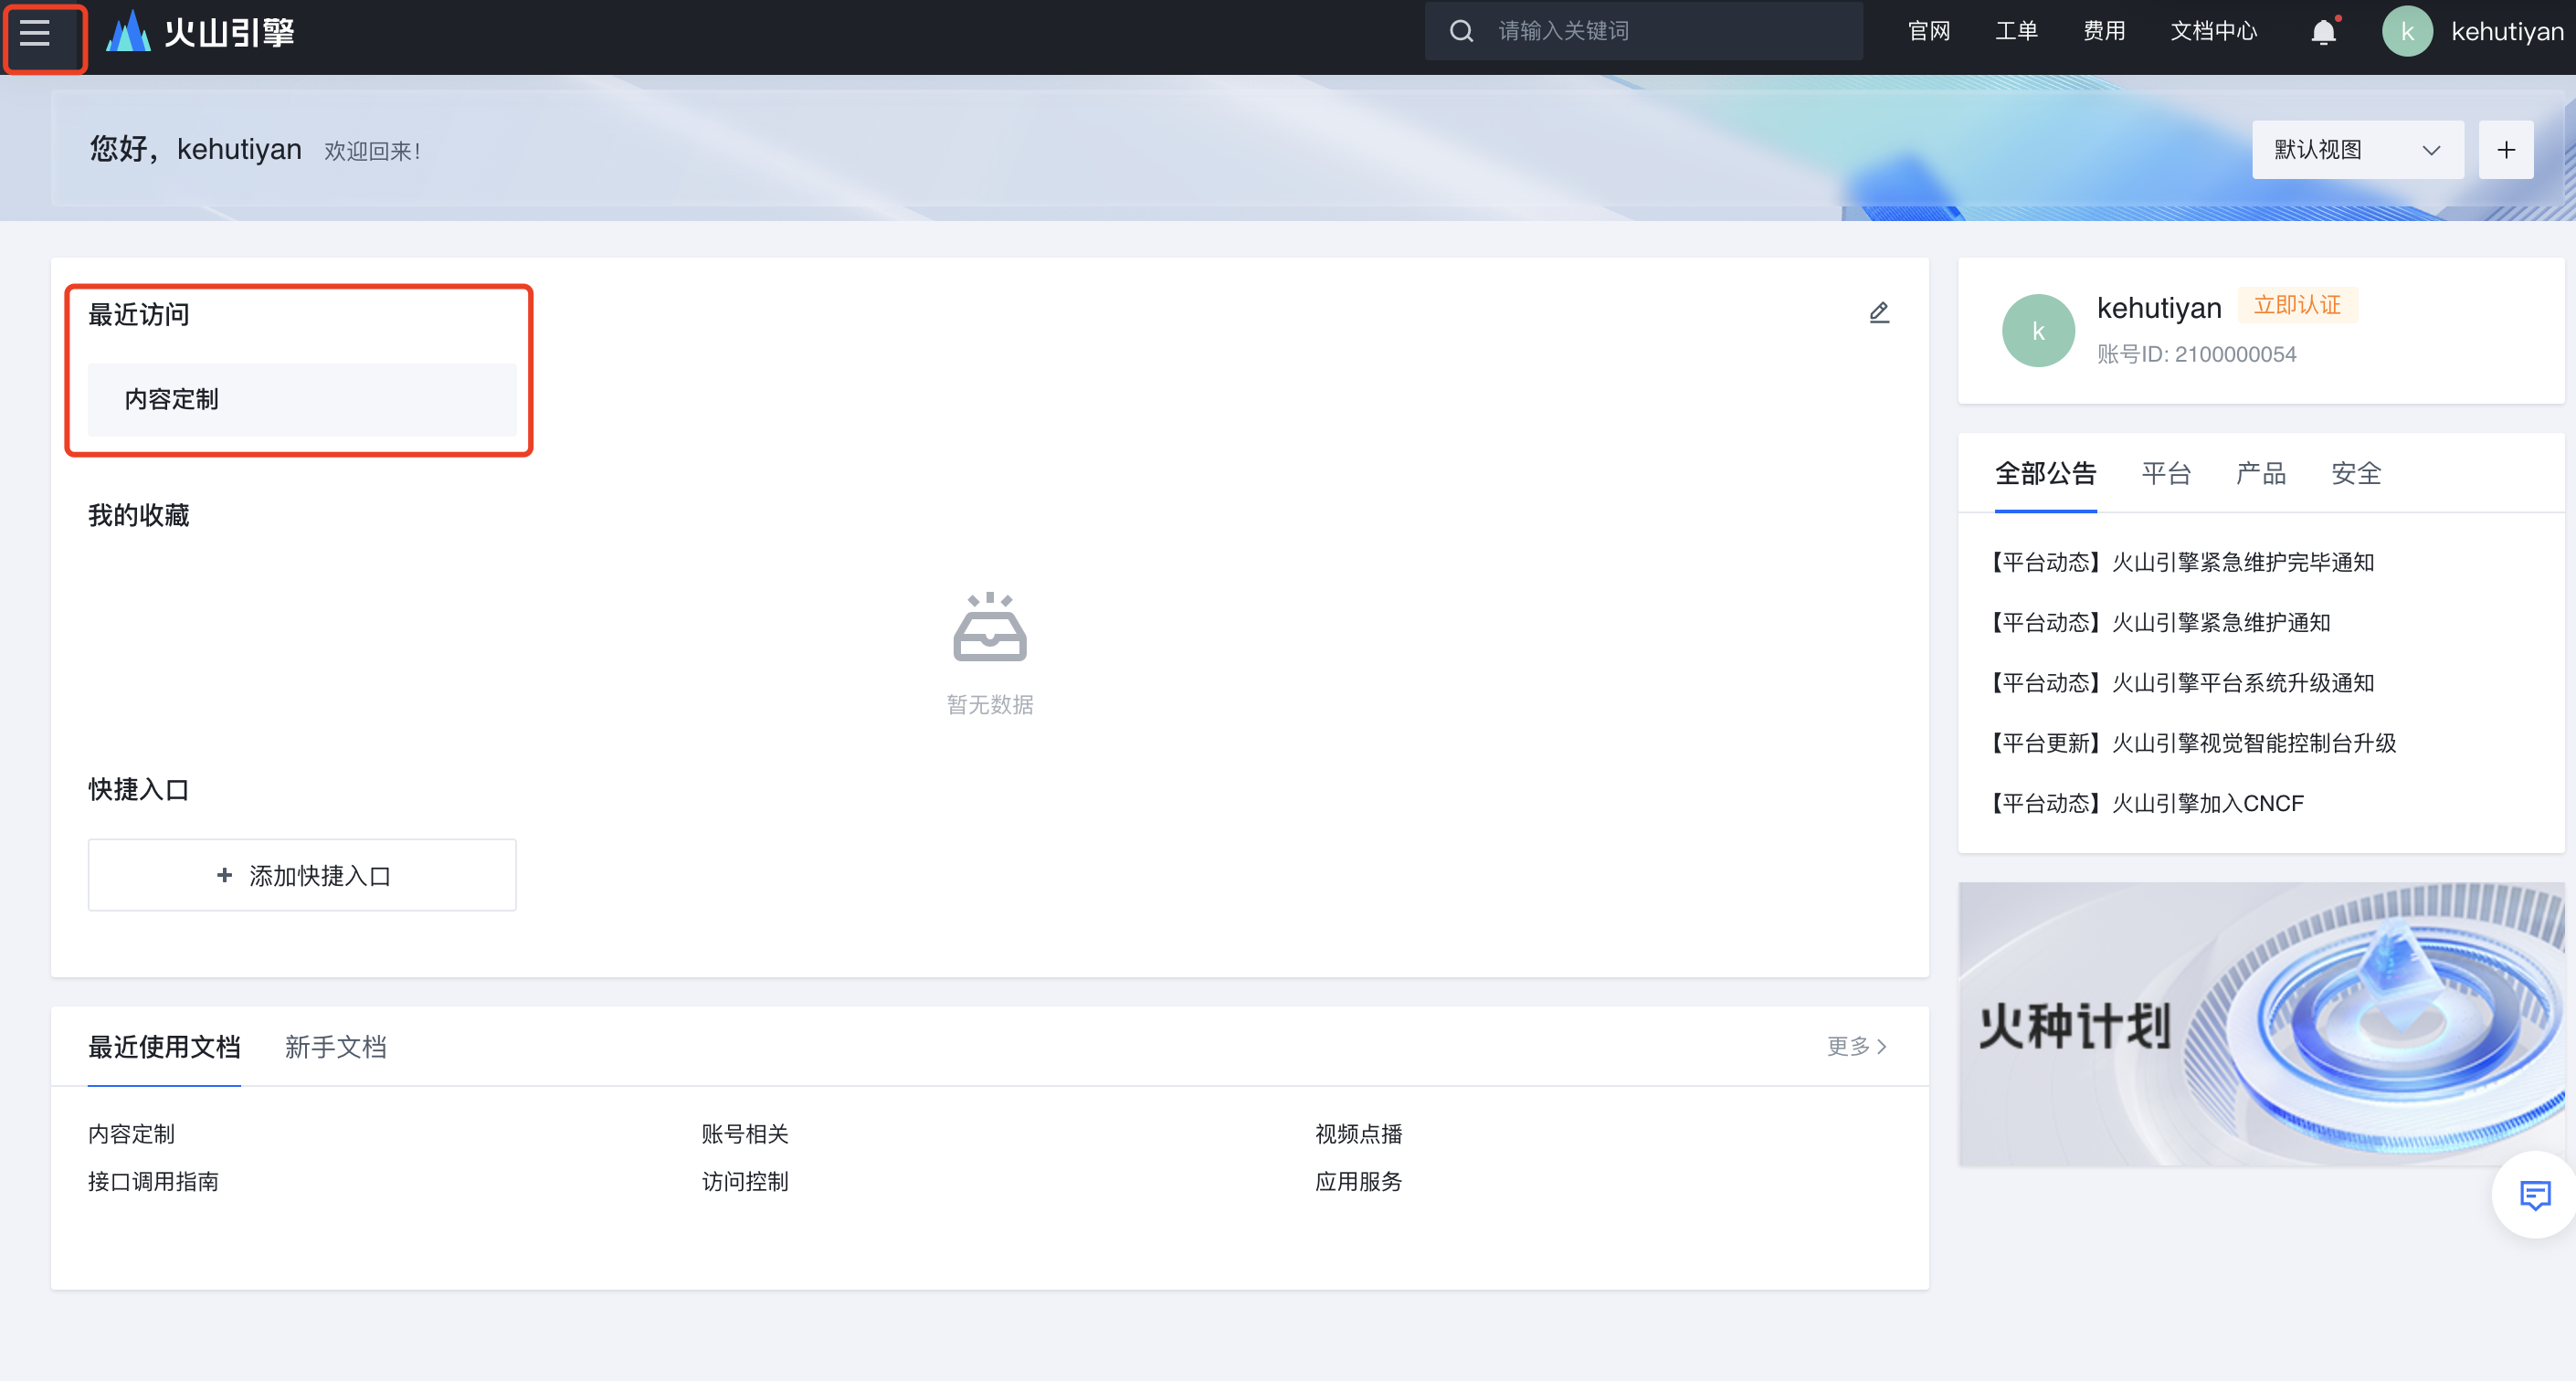Open 火山引擎紧急维护通知 announcement
This screenshot has width=2576, height=1381.
point(2156,622)
